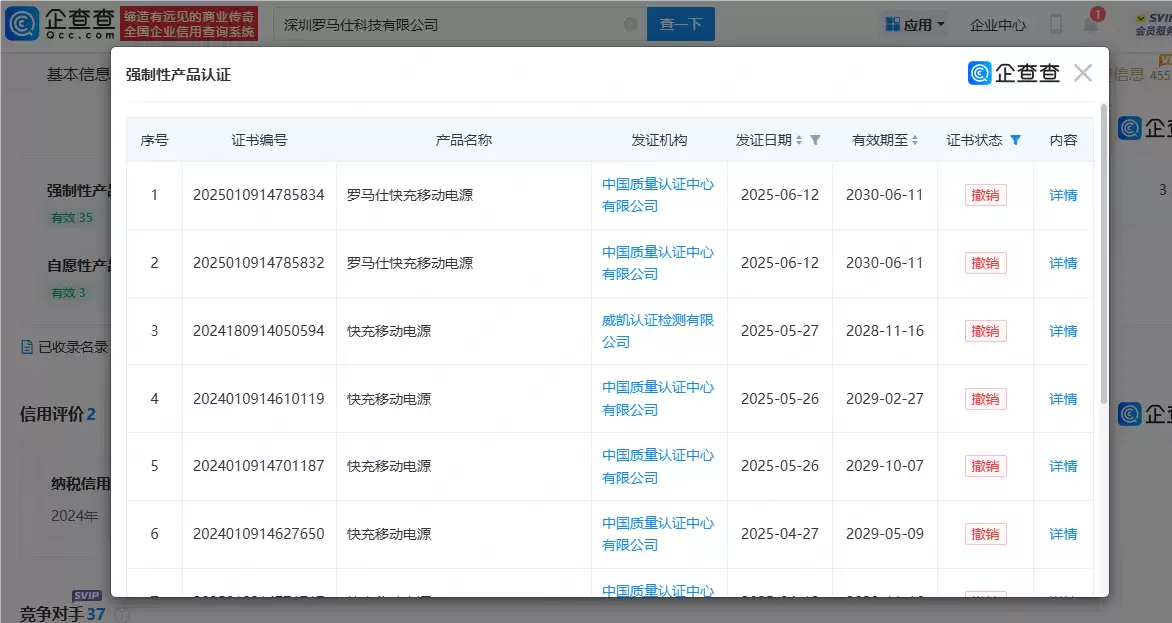Screen dimensions: 1172x623
Task: Open 详情 for certificate 2025010914785834
Action: (1063, 195)
